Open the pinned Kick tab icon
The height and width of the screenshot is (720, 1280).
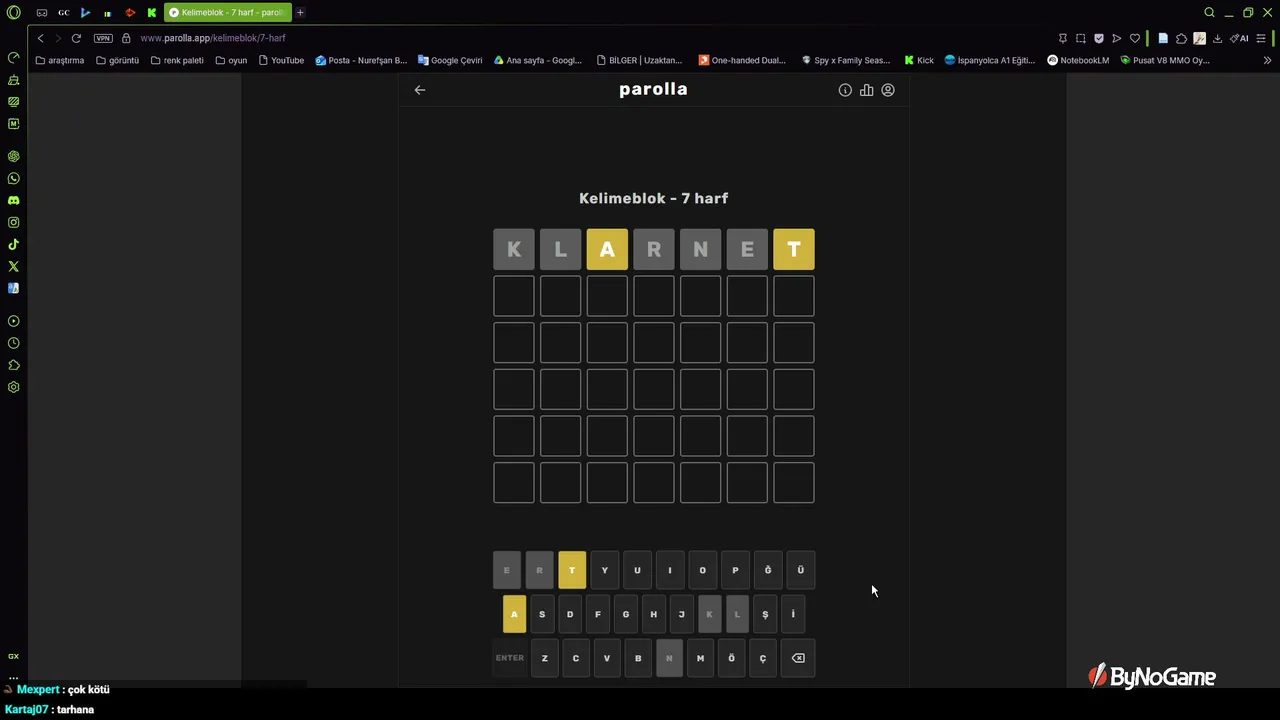point(151,13)
